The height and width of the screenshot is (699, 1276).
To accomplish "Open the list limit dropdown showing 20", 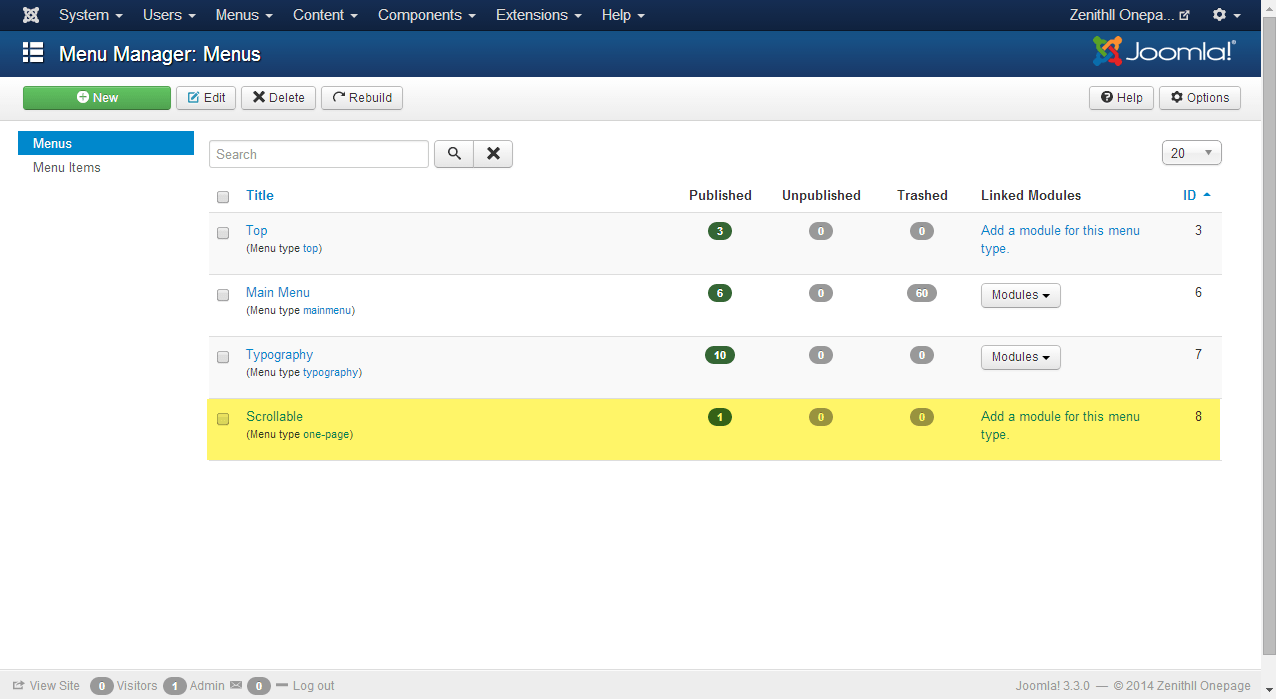I will coord(1192,153).
